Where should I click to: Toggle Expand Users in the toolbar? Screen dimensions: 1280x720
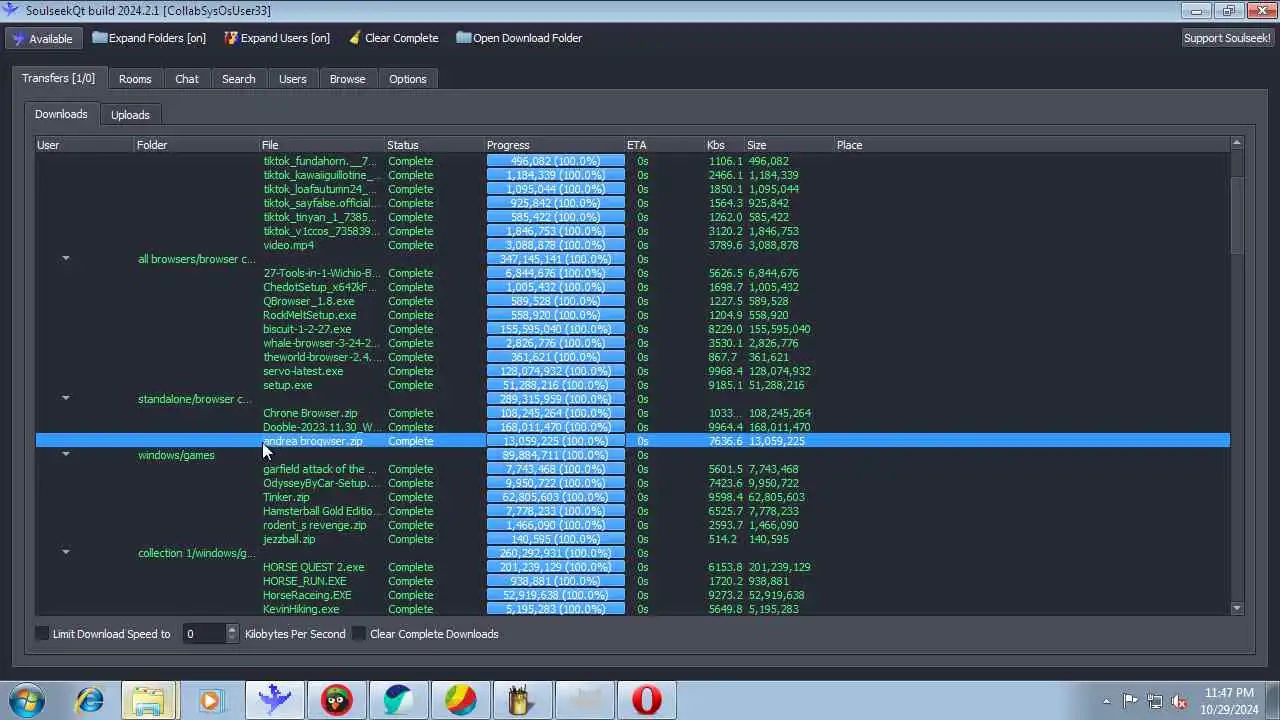(x=277, y=38)
